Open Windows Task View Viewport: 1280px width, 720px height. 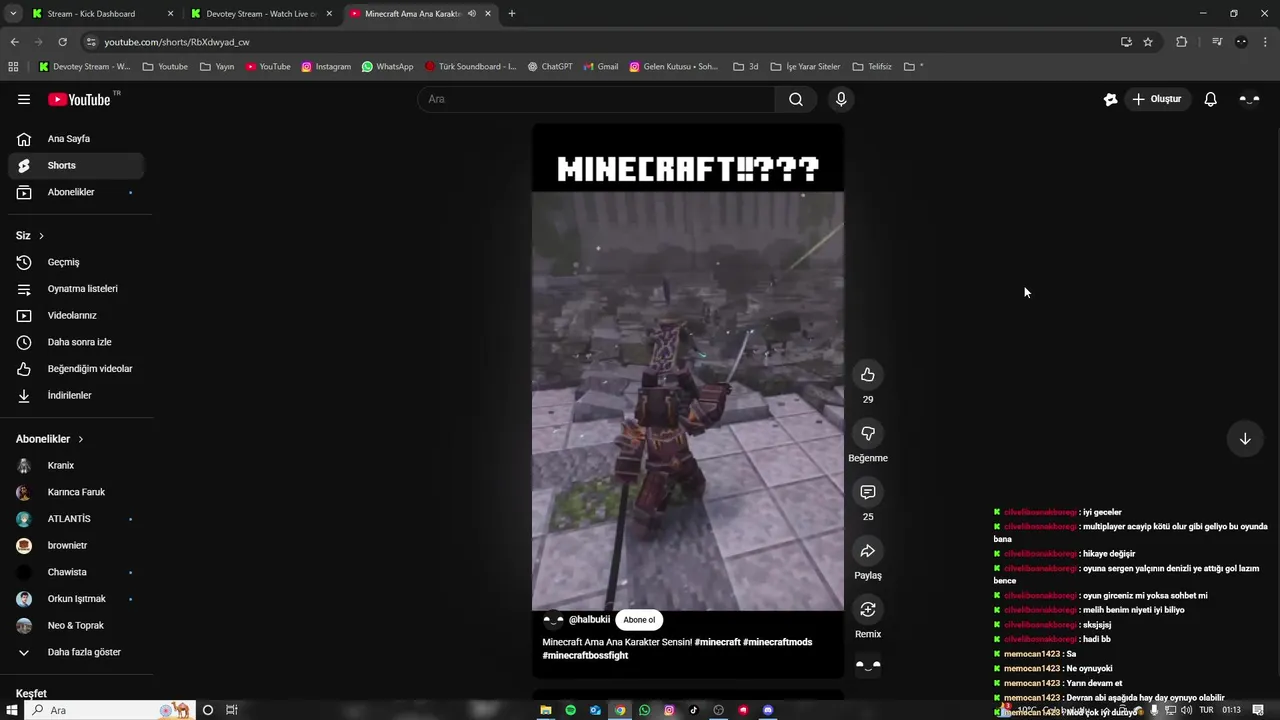(x=232, y=710)
